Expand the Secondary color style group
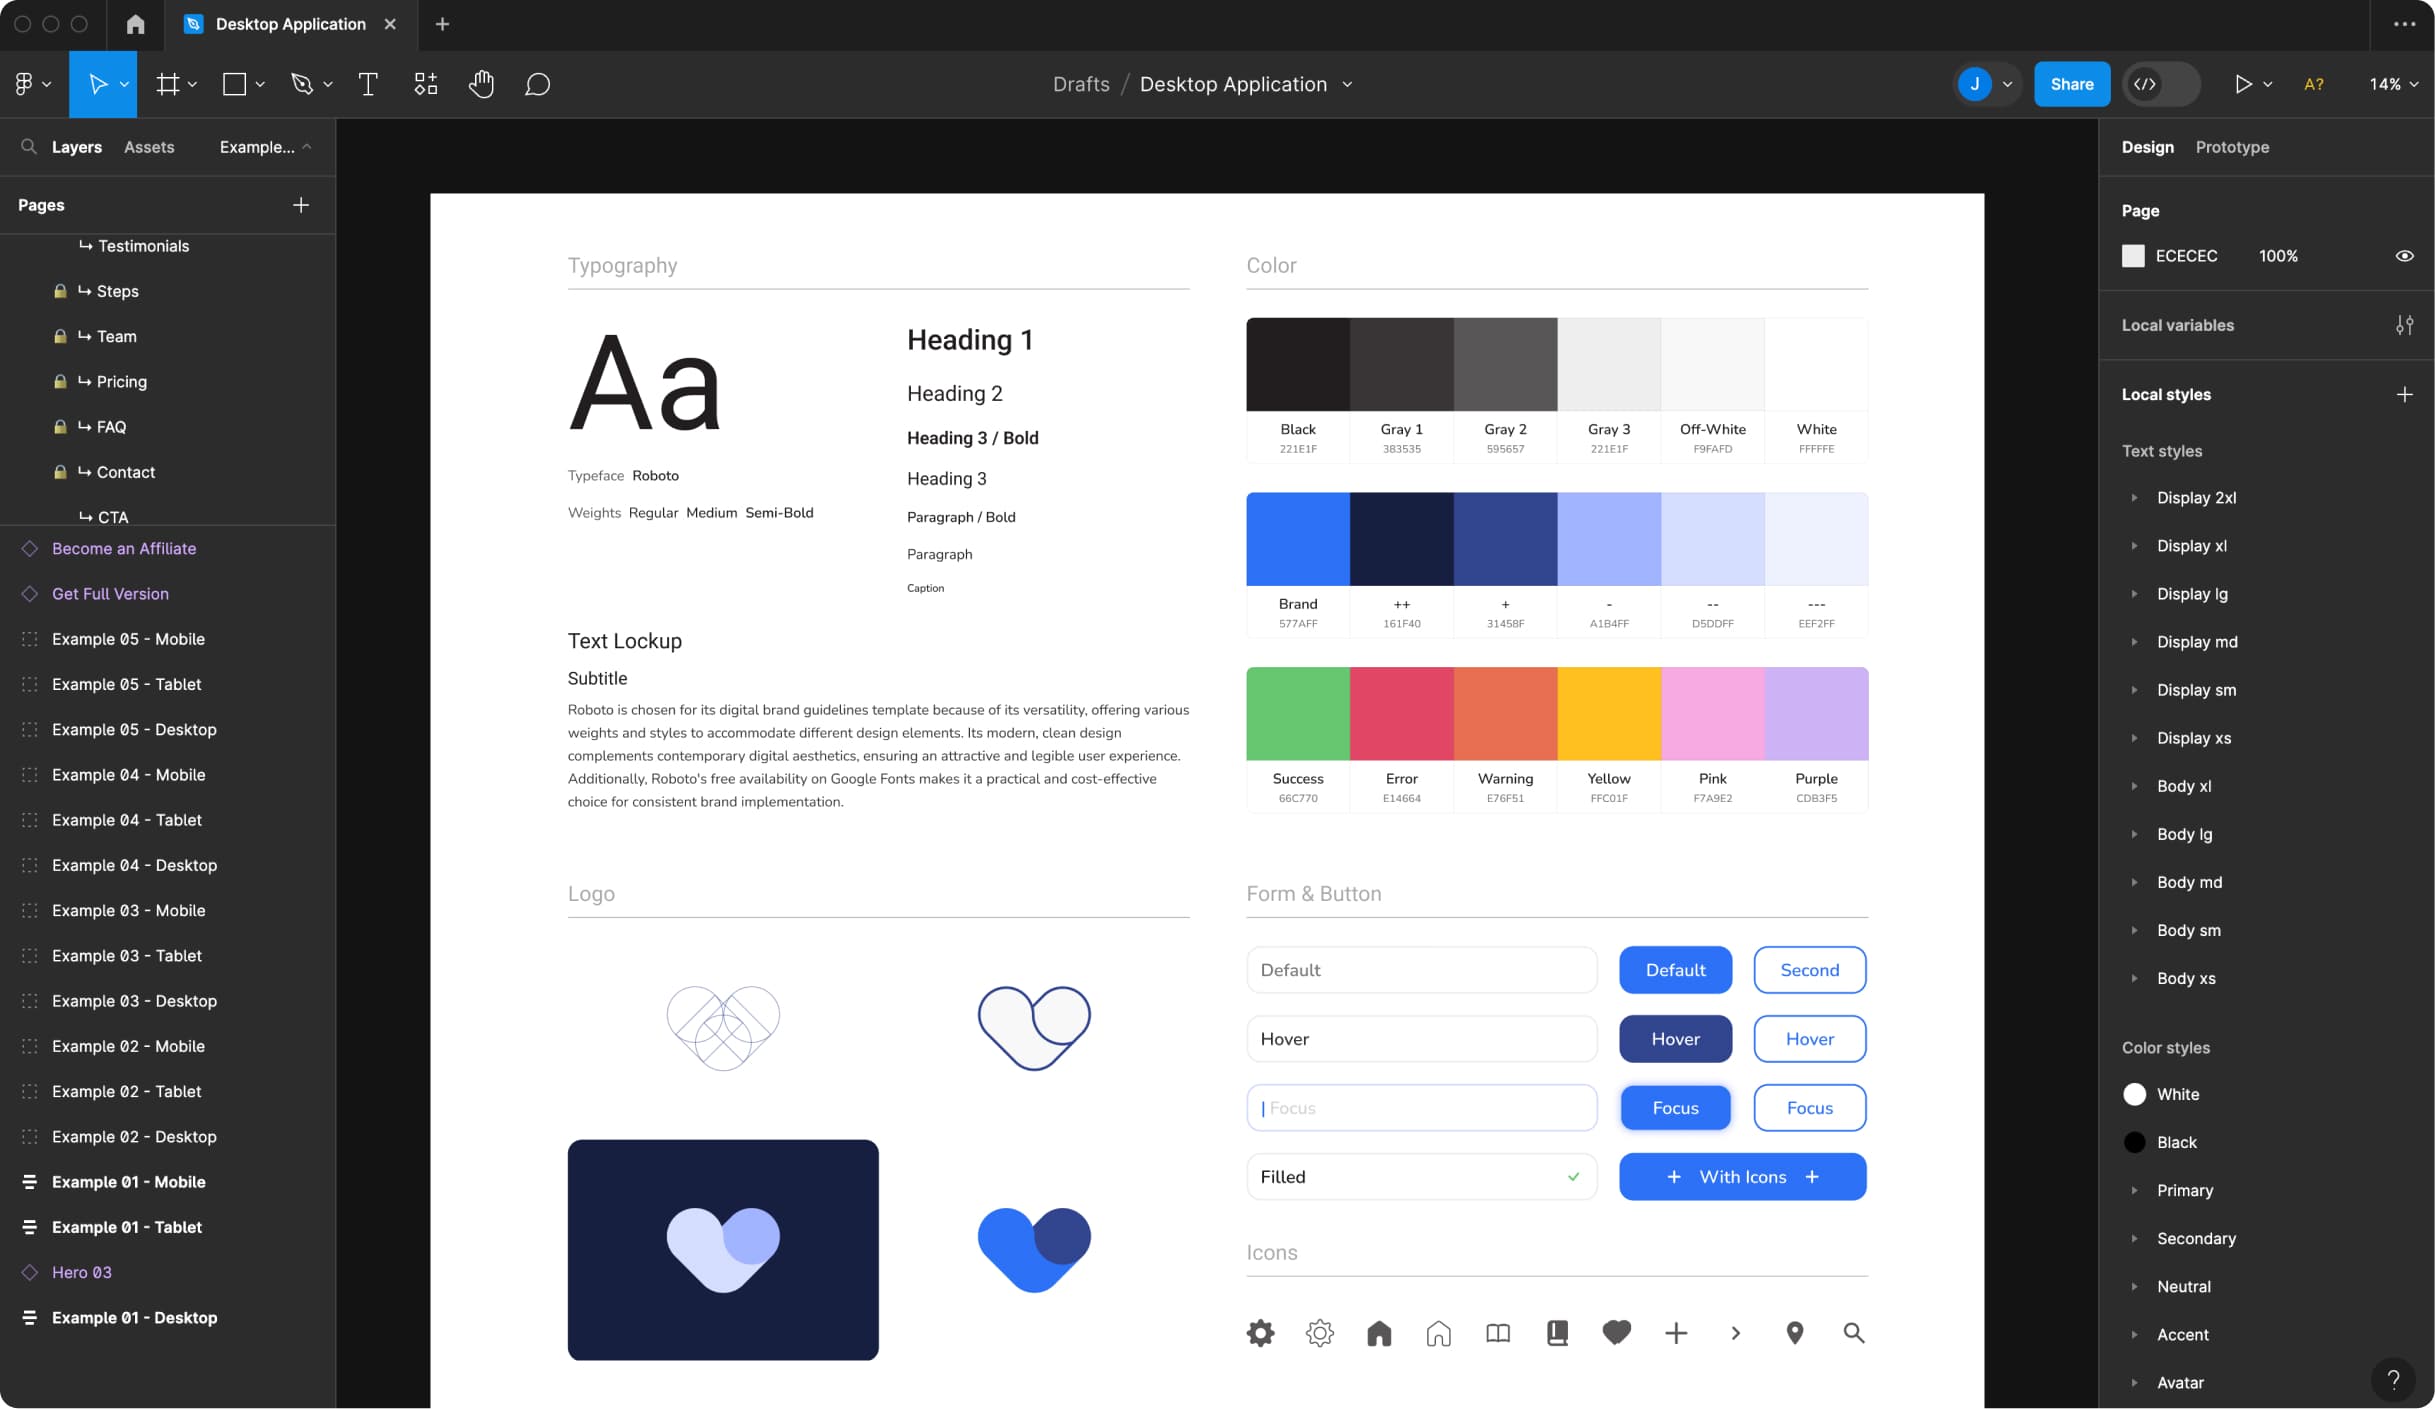Screen dimensions: 2435x1409 pyautogui.click(x=2134, y=1238)
